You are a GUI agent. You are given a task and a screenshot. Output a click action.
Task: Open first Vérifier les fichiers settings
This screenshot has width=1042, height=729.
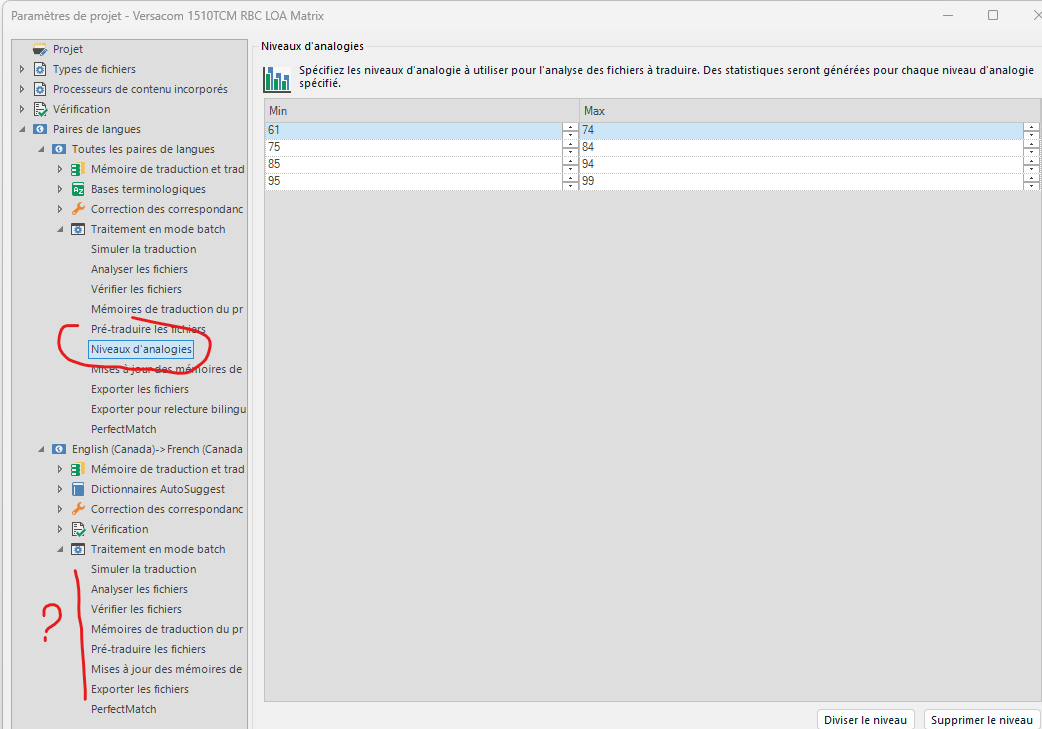pos(136,289)
